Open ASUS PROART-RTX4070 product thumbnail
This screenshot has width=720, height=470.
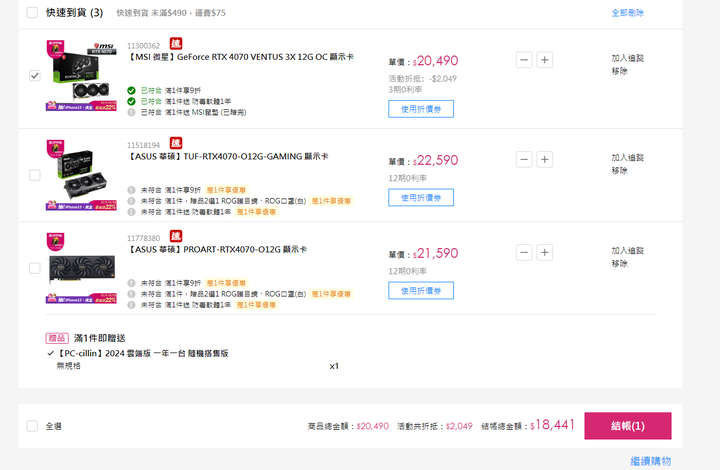coord(81,268)
